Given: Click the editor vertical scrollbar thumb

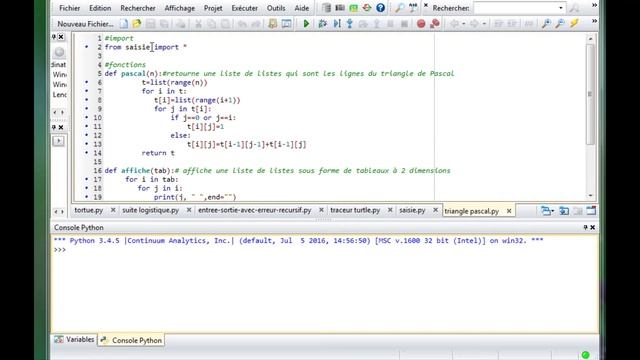Looking at the screenshot, I should 590,94.
